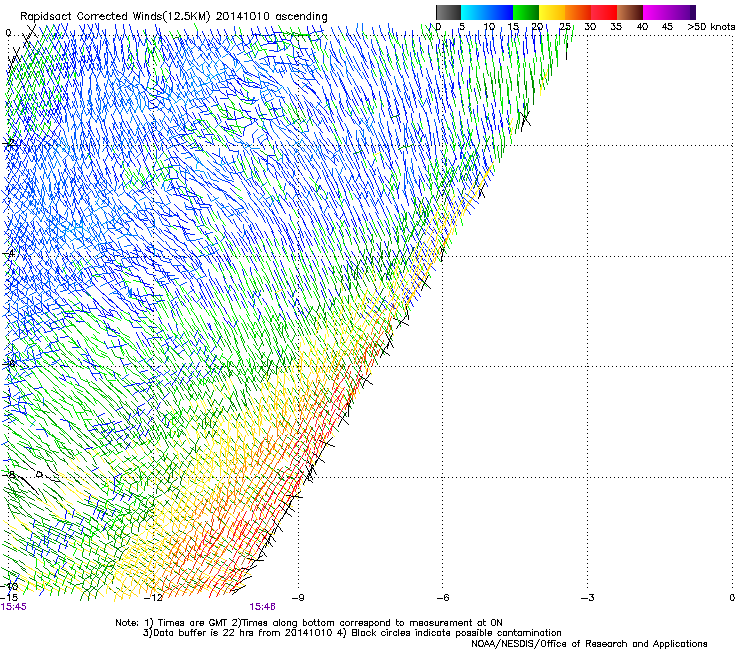Screen dimensions: 740x650
Task: Click the green 15-20 knots legend swatch
Action: click(526, 12)
